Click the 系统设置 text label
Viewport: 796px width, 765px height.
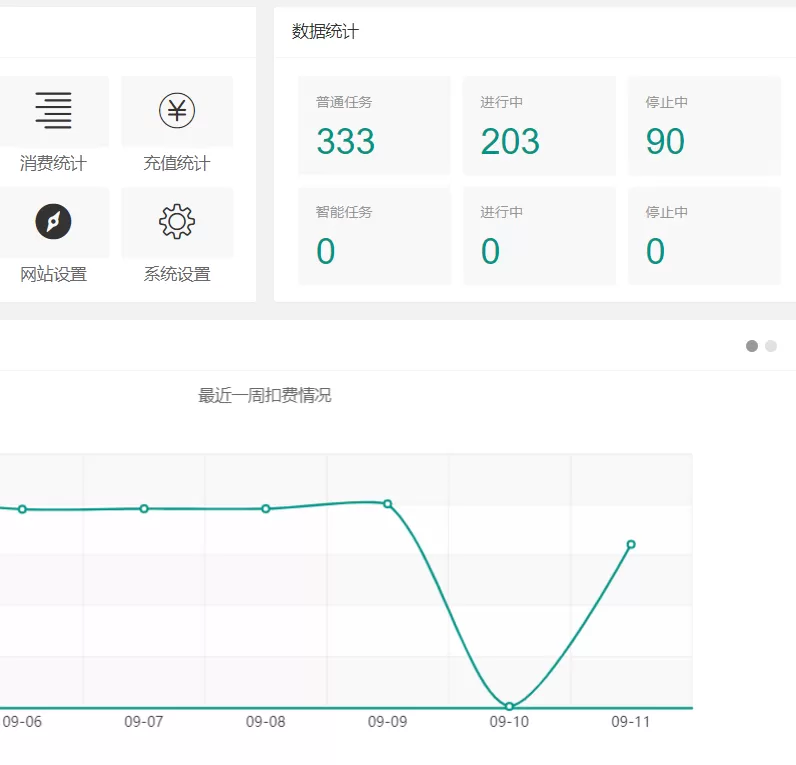pyautogui.click(x=177, y=274)
